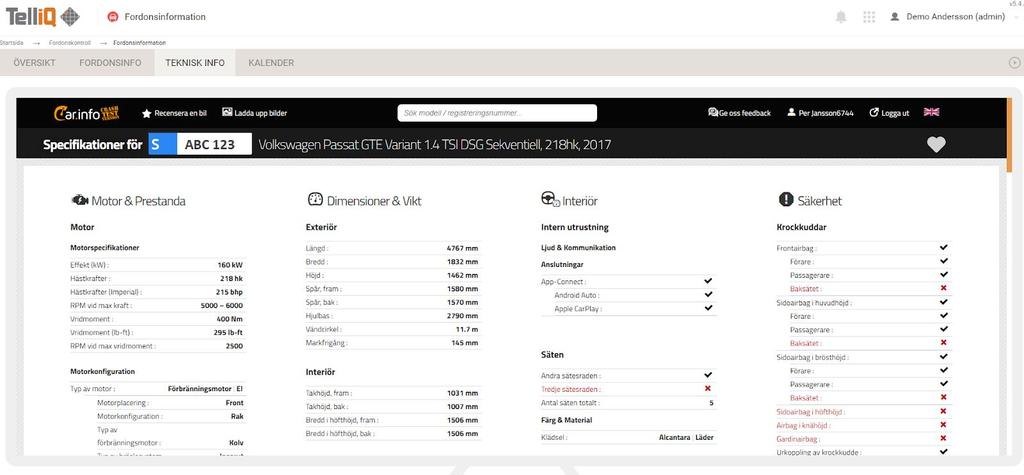The width and height of the screenshot is (1024, 475).
Task: Click Logga ut
Action: (x=895, y=113)
